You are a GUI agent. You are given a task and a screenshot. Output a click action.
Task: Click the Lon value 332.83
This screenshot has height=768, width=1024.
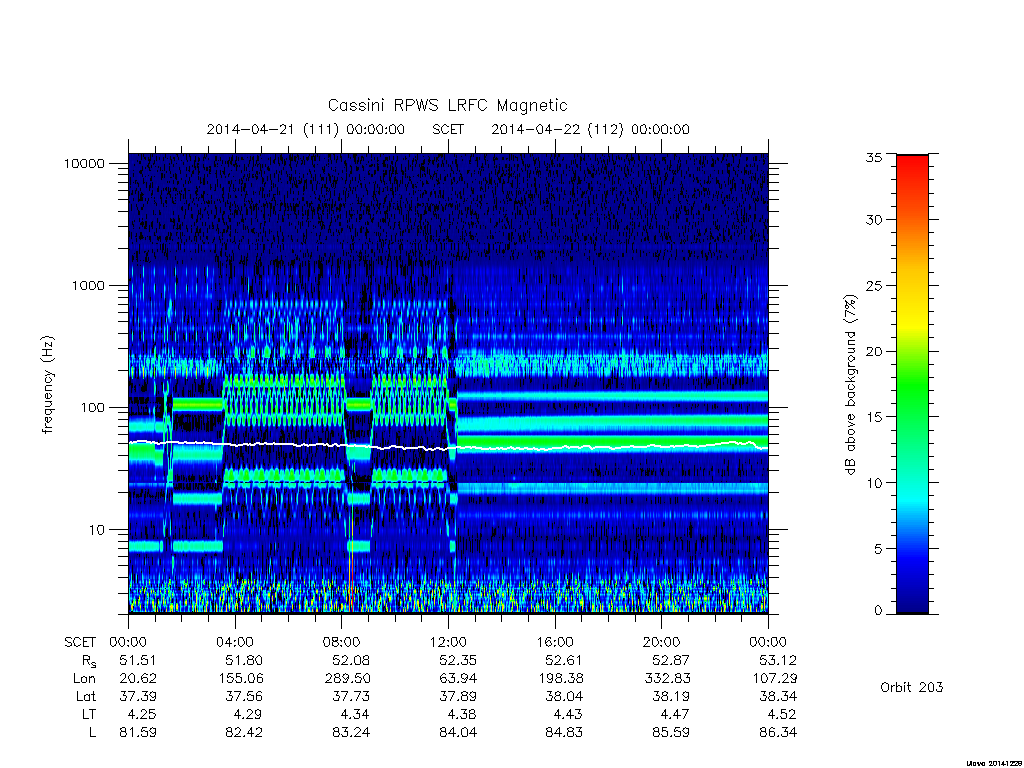[667, 679]
